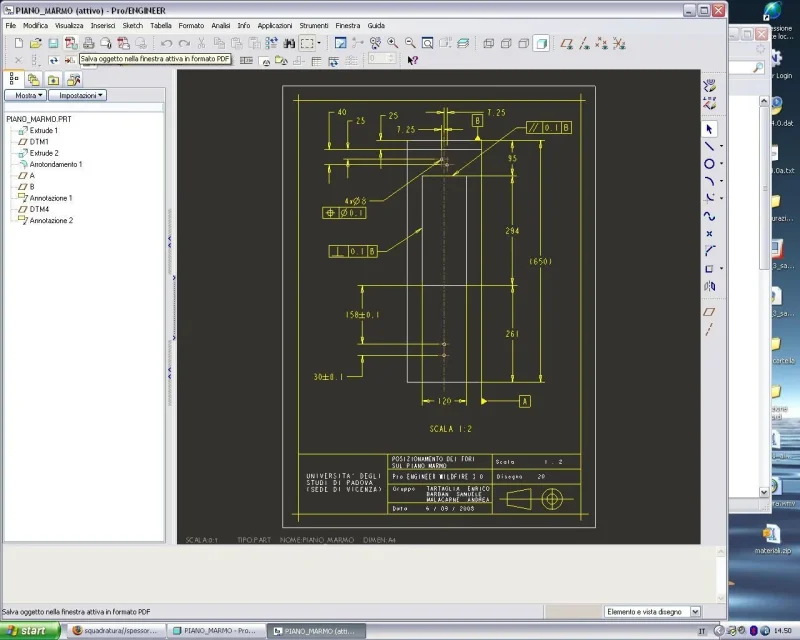Click the background window's vertical scrollbar down arrow
The width and height of the screenshot is (800, 640).
(x=764, y=493)
